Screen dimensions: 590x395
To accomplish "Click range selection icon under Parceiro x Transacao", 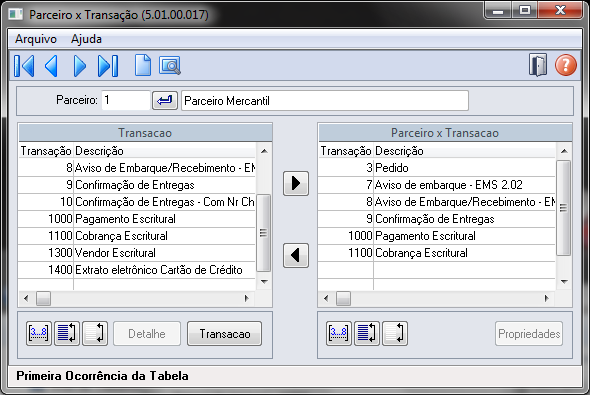I will tap(339, 333).
